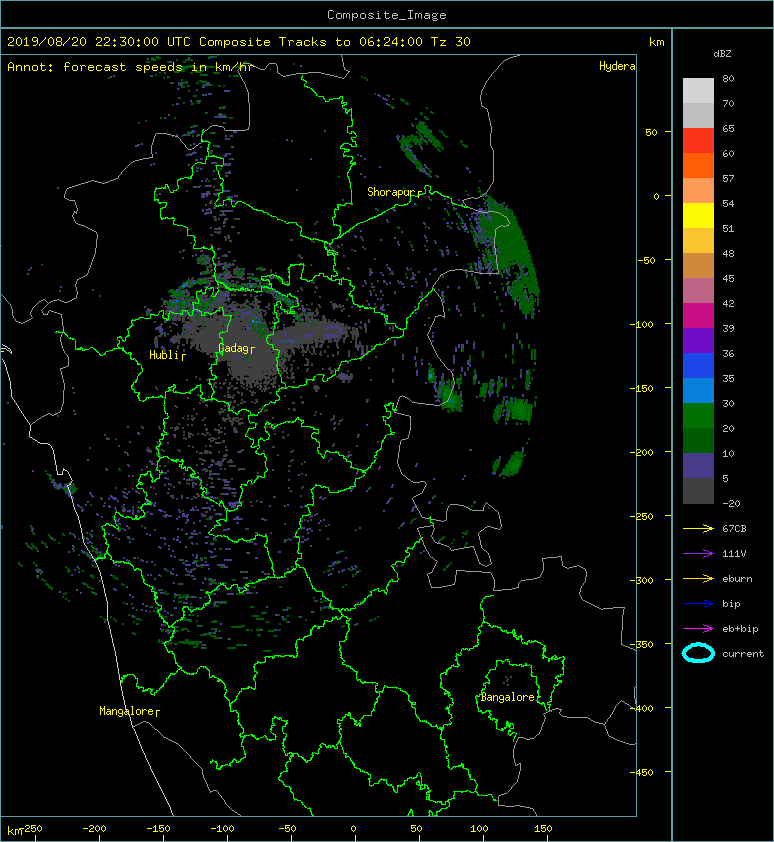
Task: Pick the brown 45–48 dBZ swatch
Action: coord(698,266)
